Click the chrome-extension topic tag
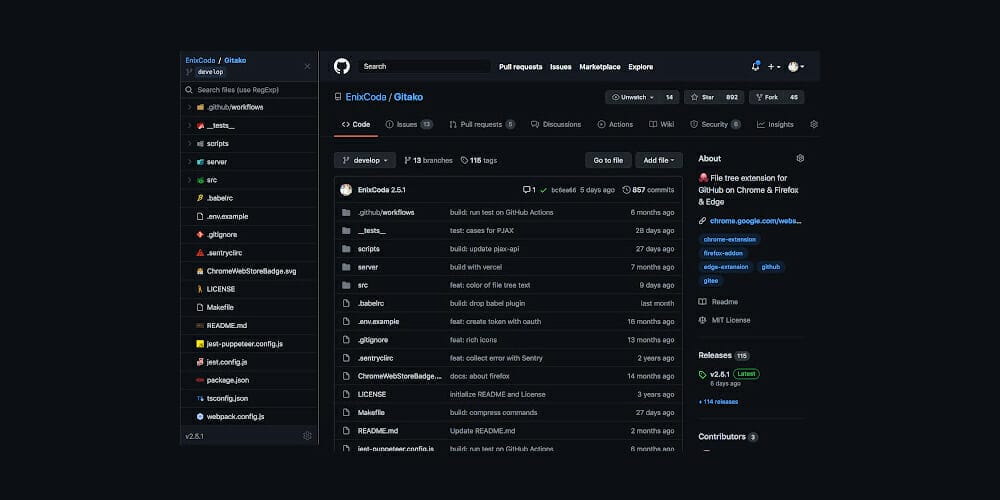The height and width of the screenshot is (500, 1000). pyautogui.click(x=730, y=239)
